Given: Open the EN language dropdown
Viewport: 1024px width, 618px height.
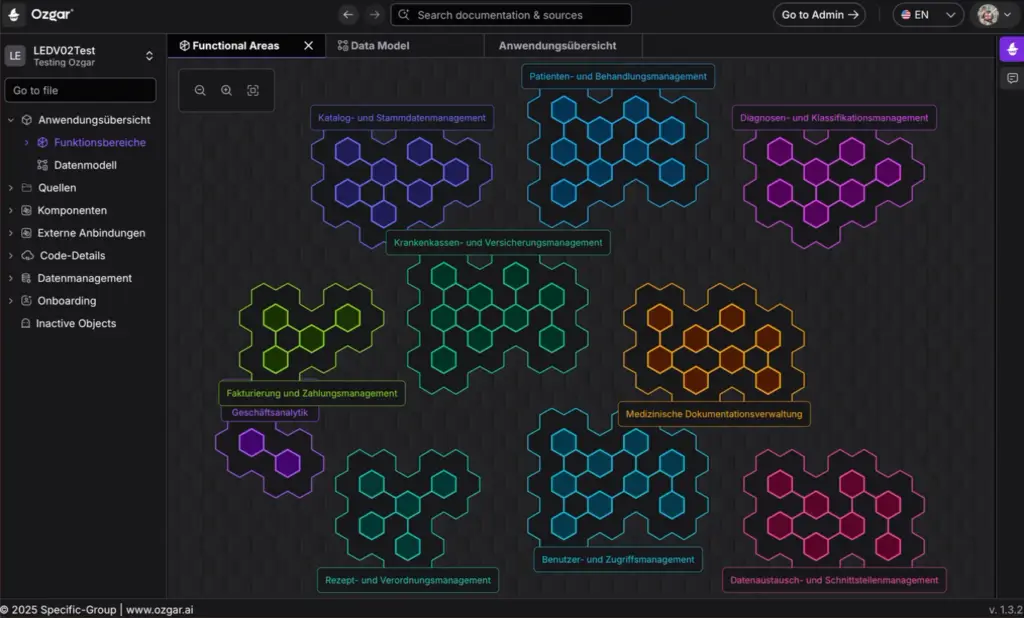Looking at the screenshot, I should coord(927,15).
